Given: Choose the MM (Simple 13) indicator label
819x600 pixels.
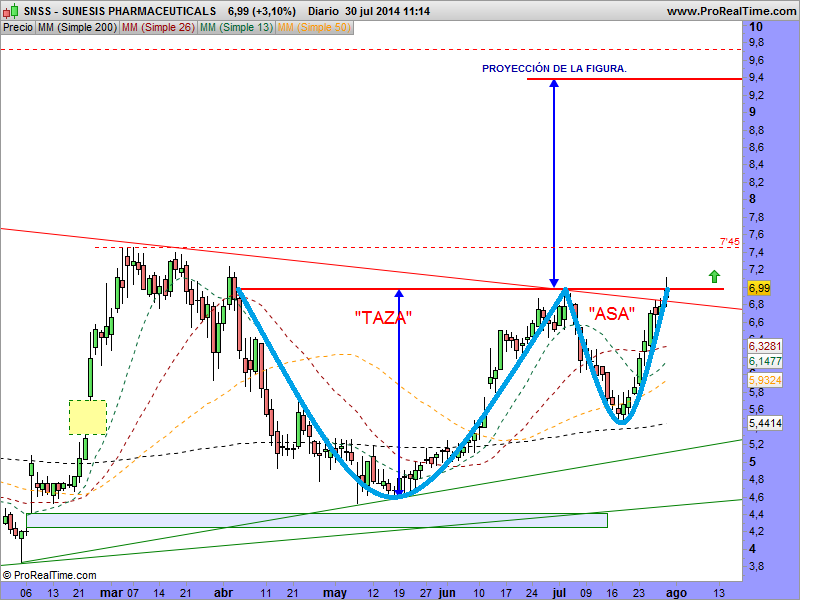Looking at the screenshot, I should click(237, 27).
